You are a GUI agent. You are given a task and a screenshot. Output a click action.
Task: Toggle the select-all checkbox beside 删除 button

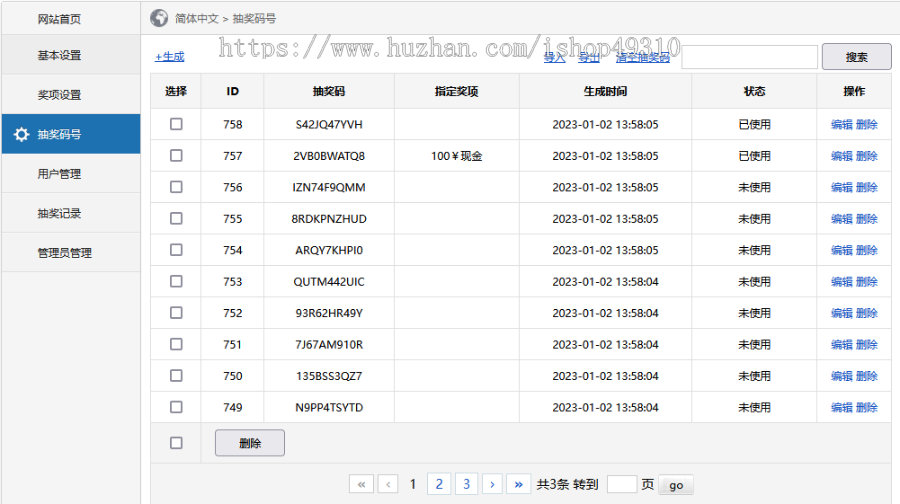click(176, 443)
